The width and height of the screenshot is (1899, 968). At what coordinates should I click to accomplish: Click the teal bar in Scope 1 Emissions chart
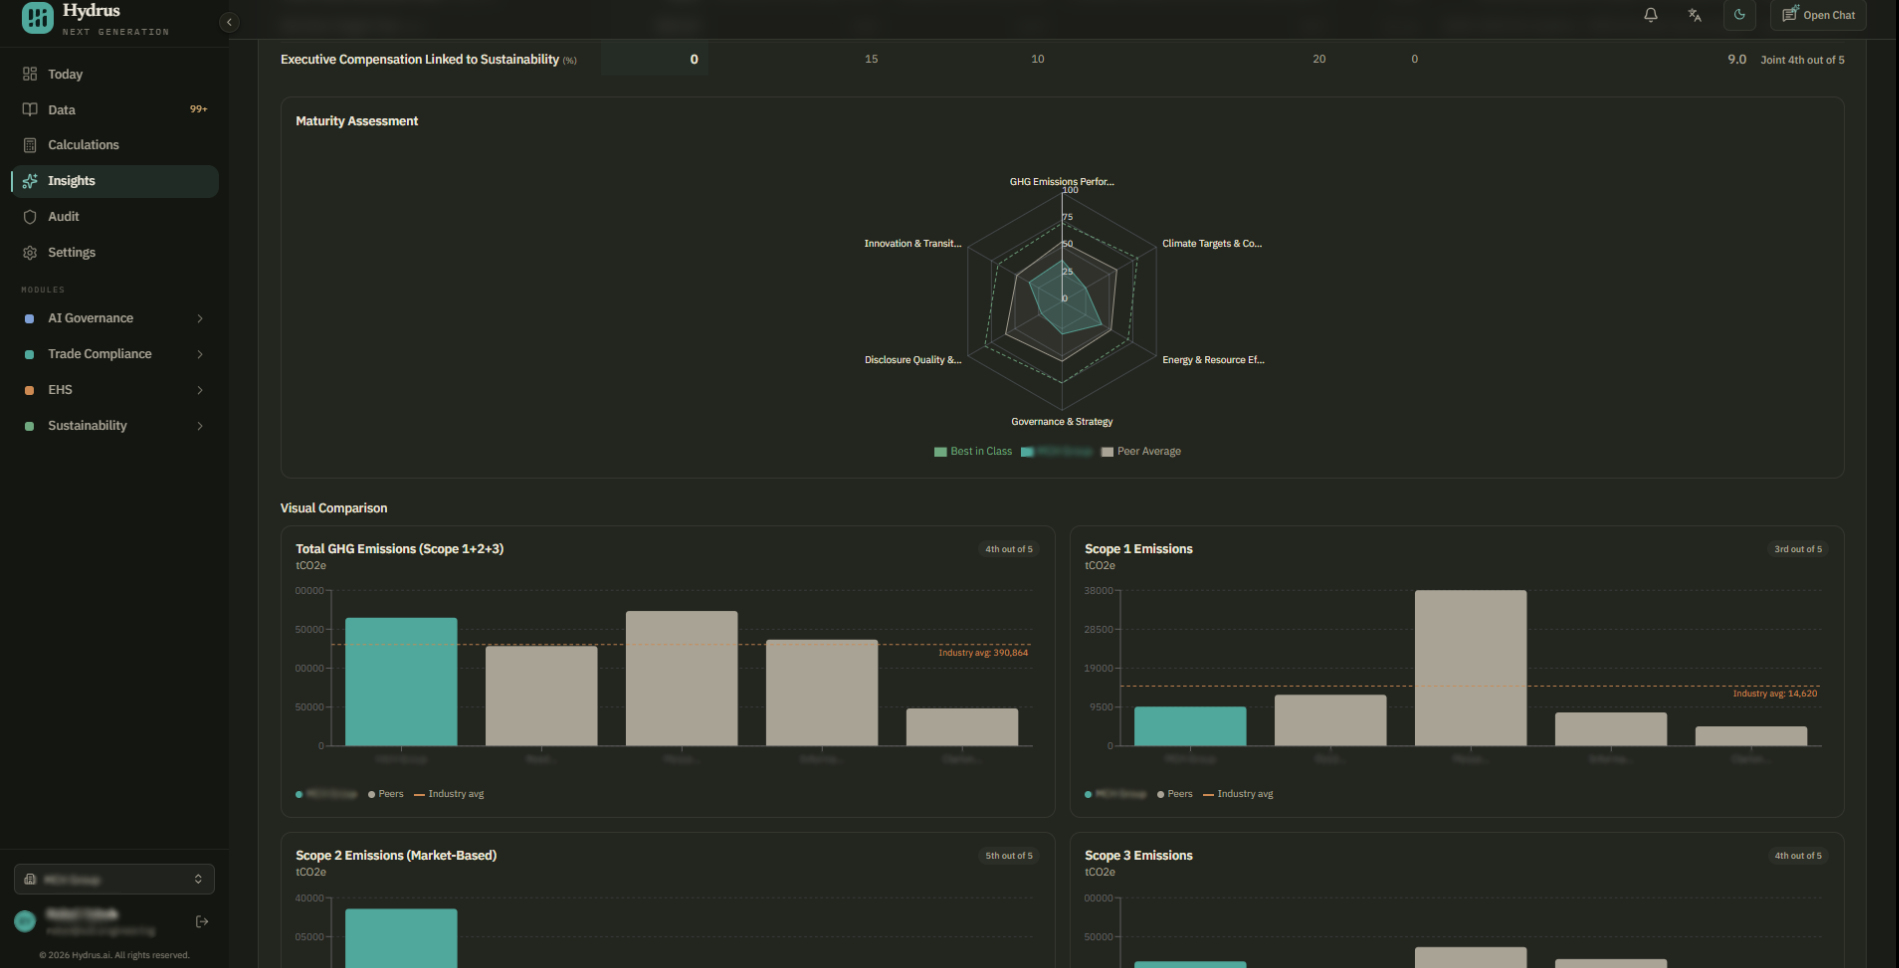(x=1190, y=726)
